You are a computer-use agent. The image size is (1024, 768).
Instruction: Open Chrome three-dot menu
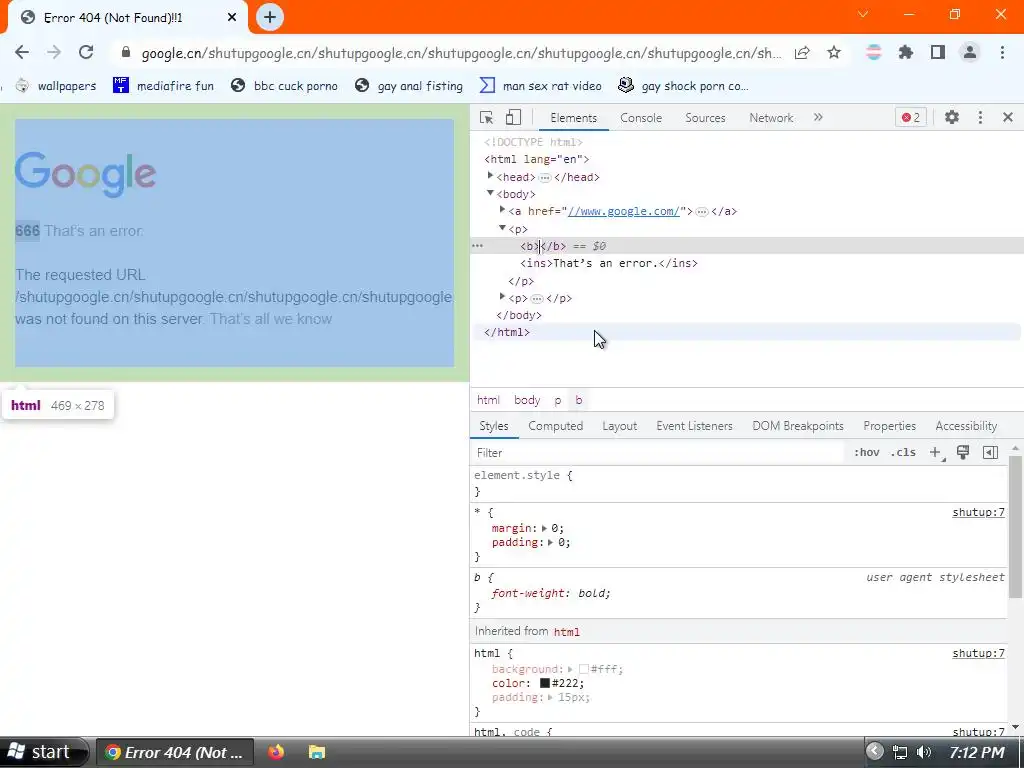pyautogui.click(x=1002, y=52)
